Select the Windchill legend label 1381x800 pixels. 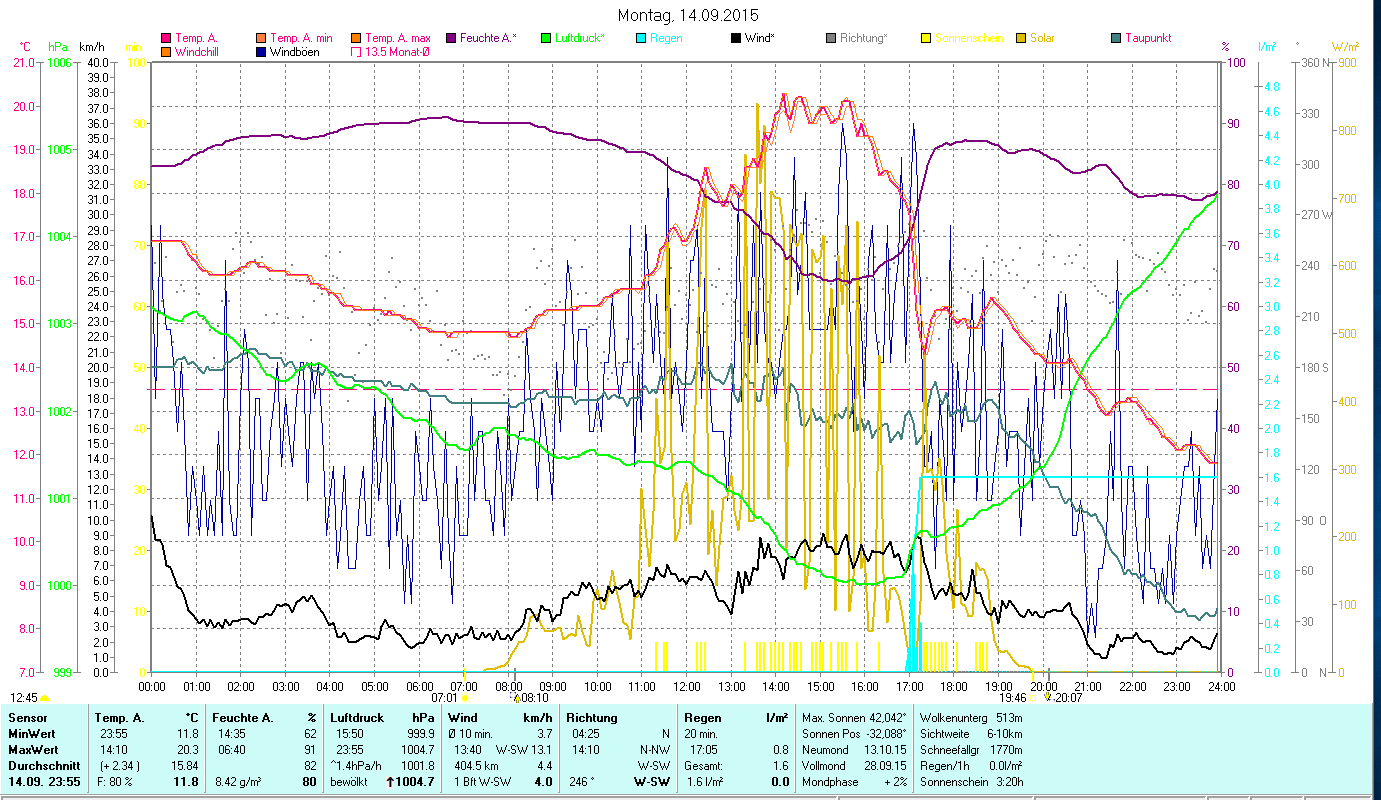pos(196,52)
